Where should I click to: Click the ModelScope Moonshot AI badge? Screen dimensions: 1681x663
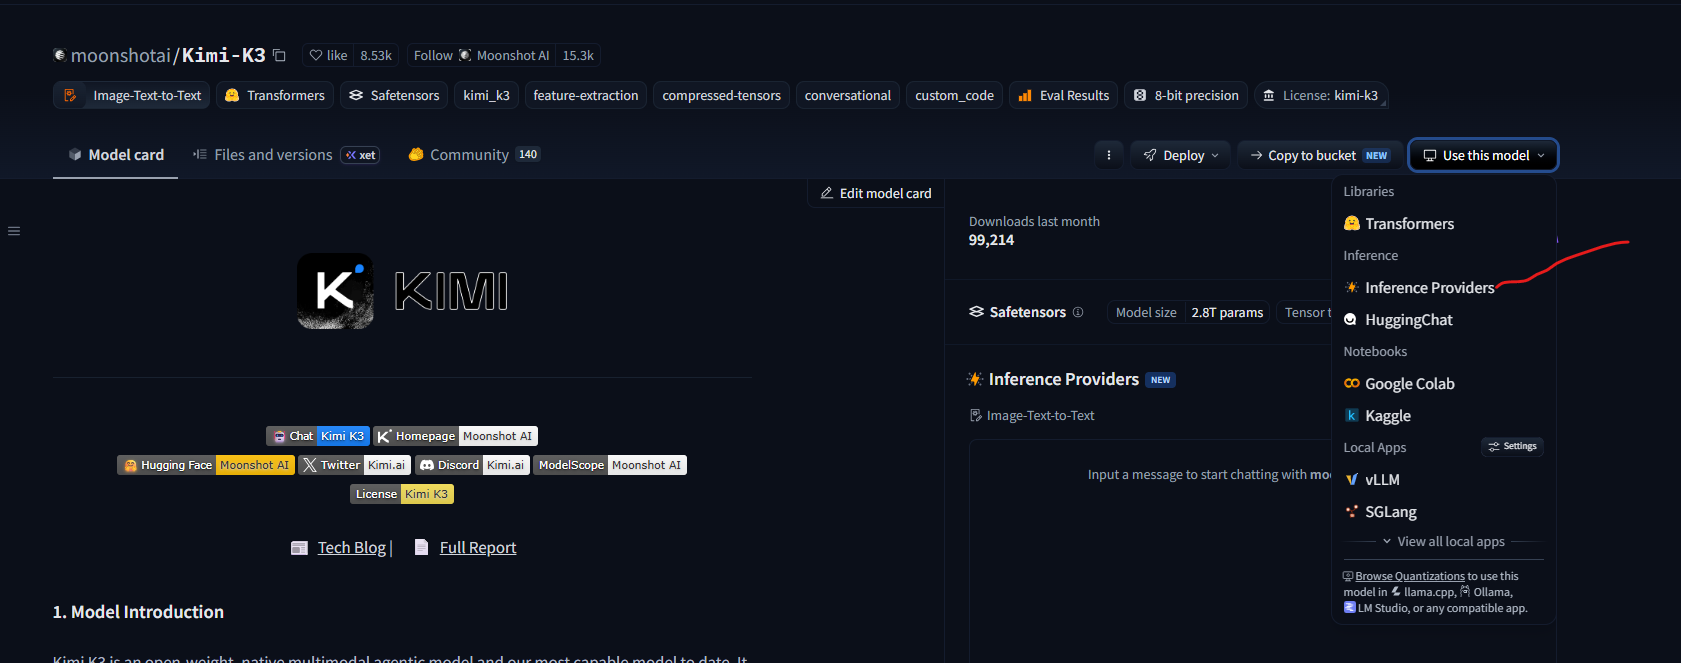610,465
